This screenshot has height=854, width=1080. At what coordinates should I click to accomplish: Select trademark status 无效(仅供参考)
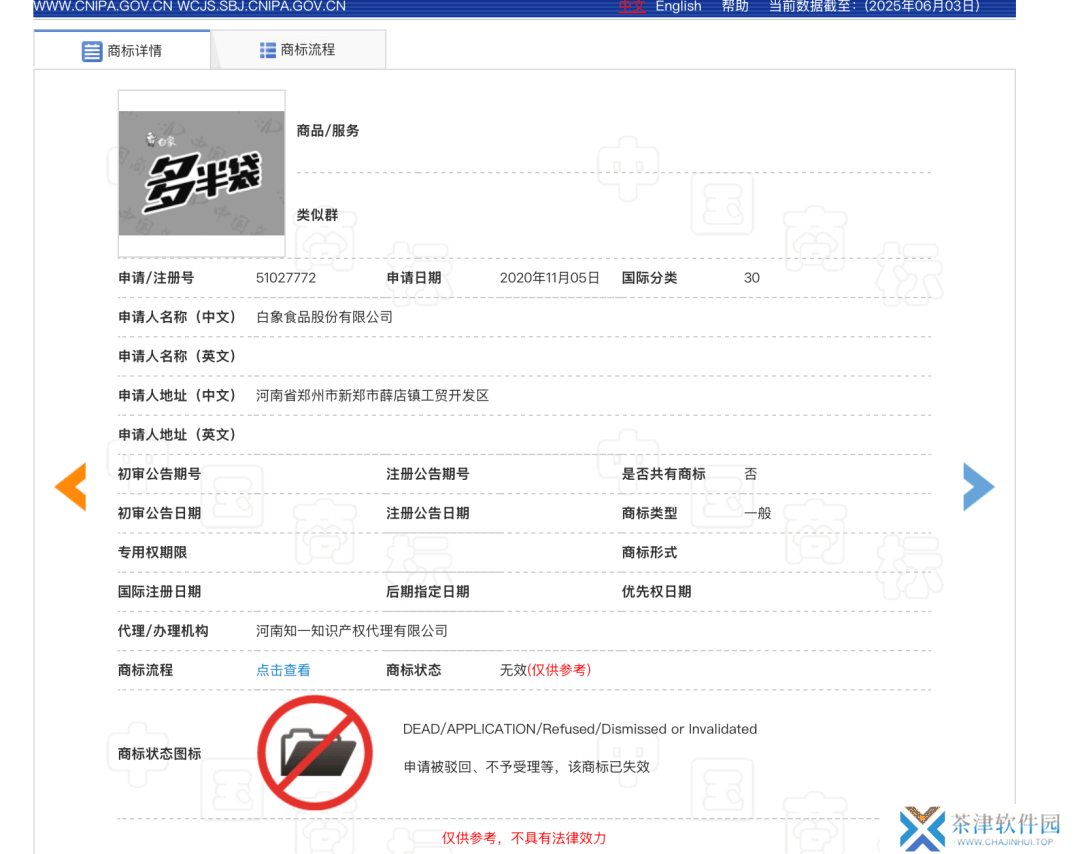(546, 670)
